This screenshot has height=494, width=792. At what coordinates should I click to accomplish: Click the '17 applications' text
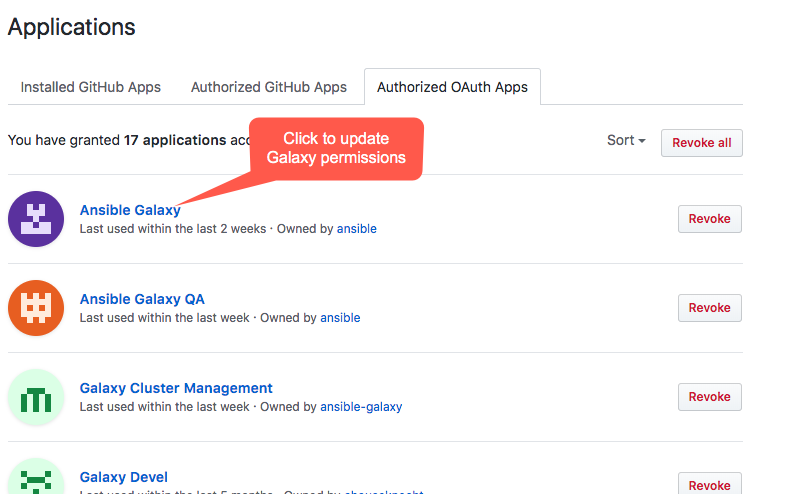(175, 140)
